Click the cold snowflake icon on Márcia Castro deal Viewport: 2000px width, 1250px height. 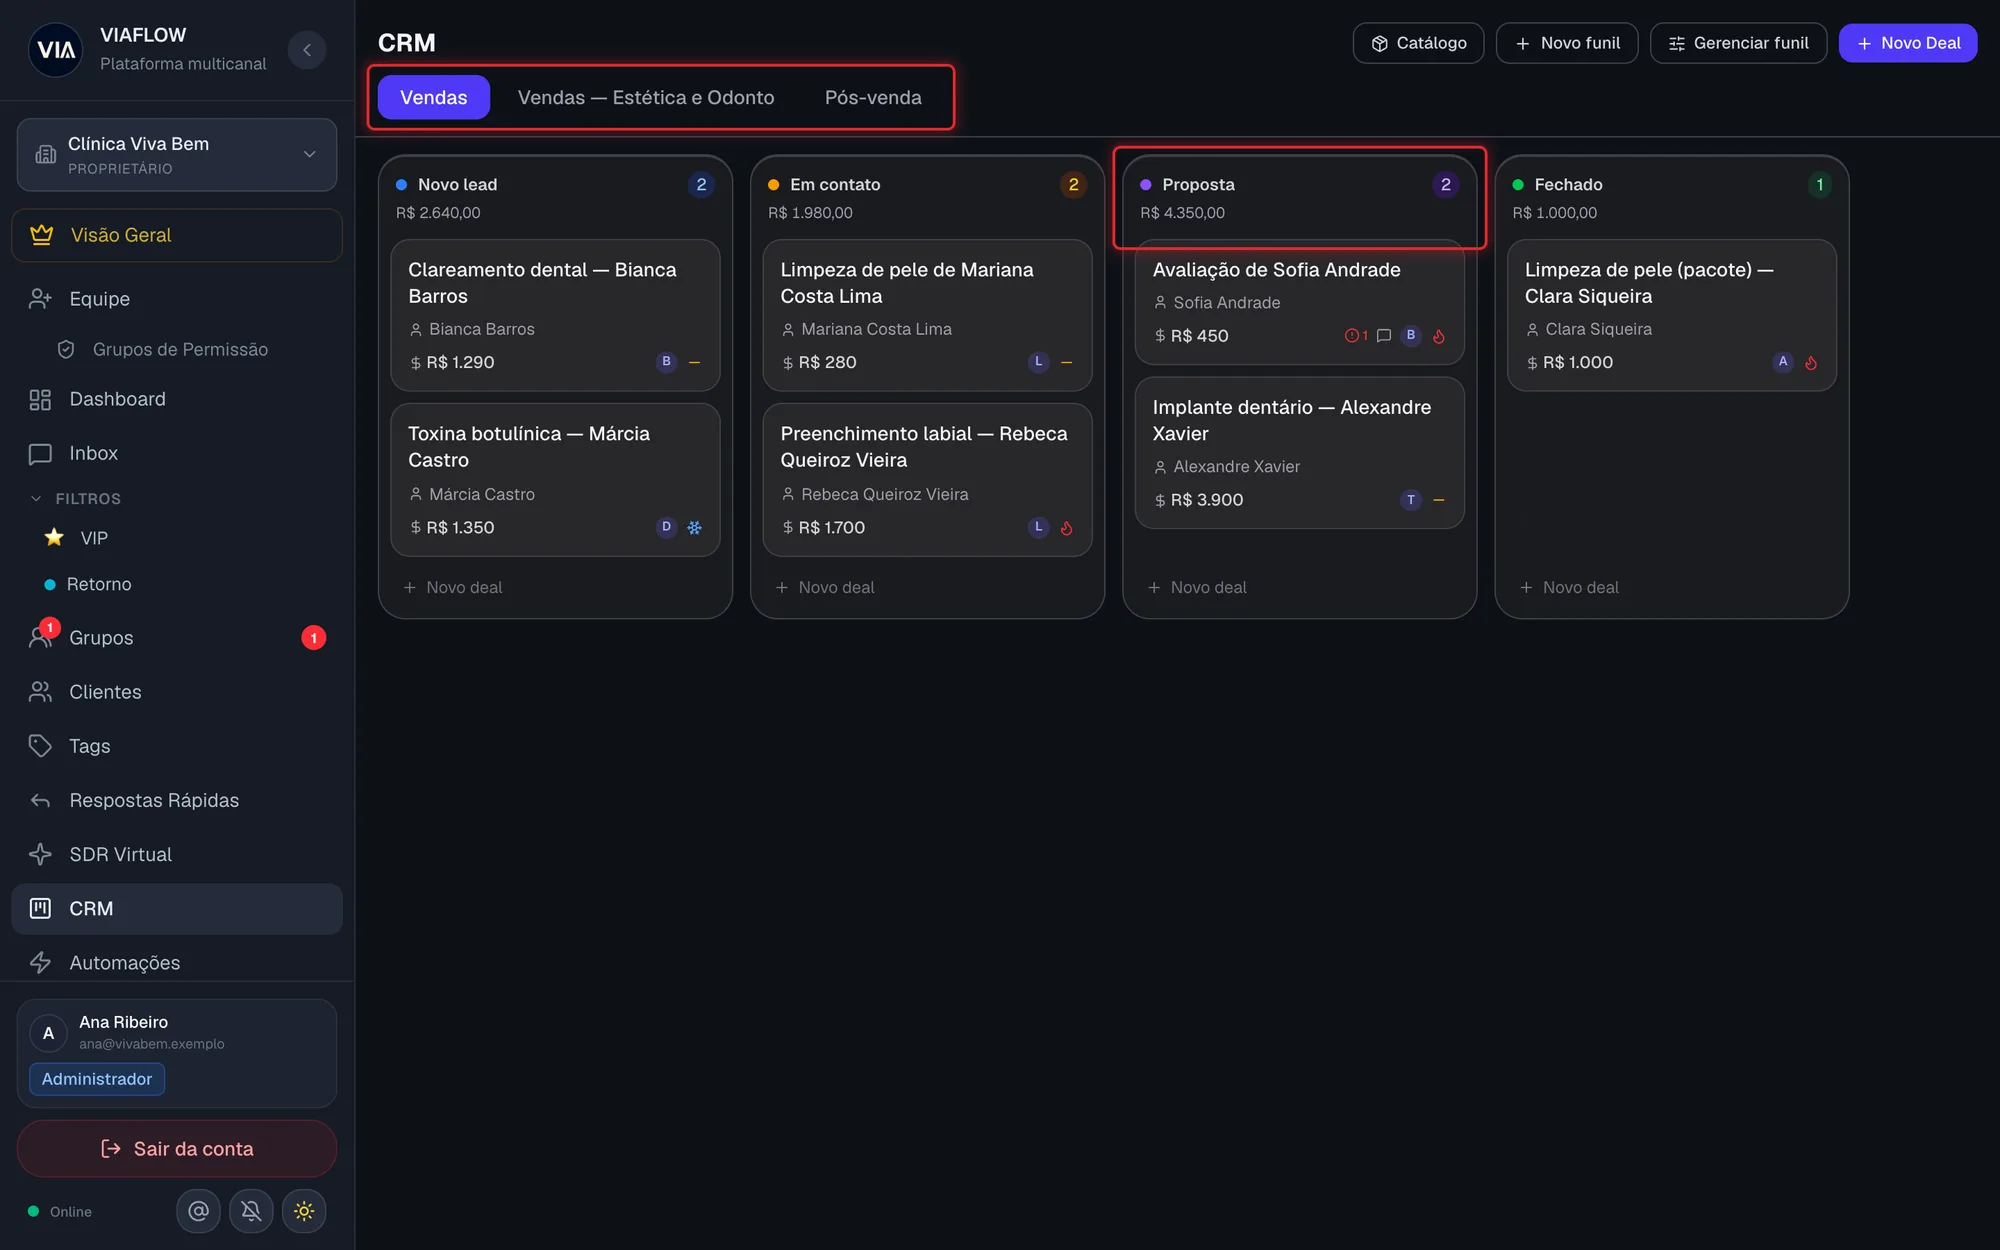pyautogui.click(x=695, y=527)
